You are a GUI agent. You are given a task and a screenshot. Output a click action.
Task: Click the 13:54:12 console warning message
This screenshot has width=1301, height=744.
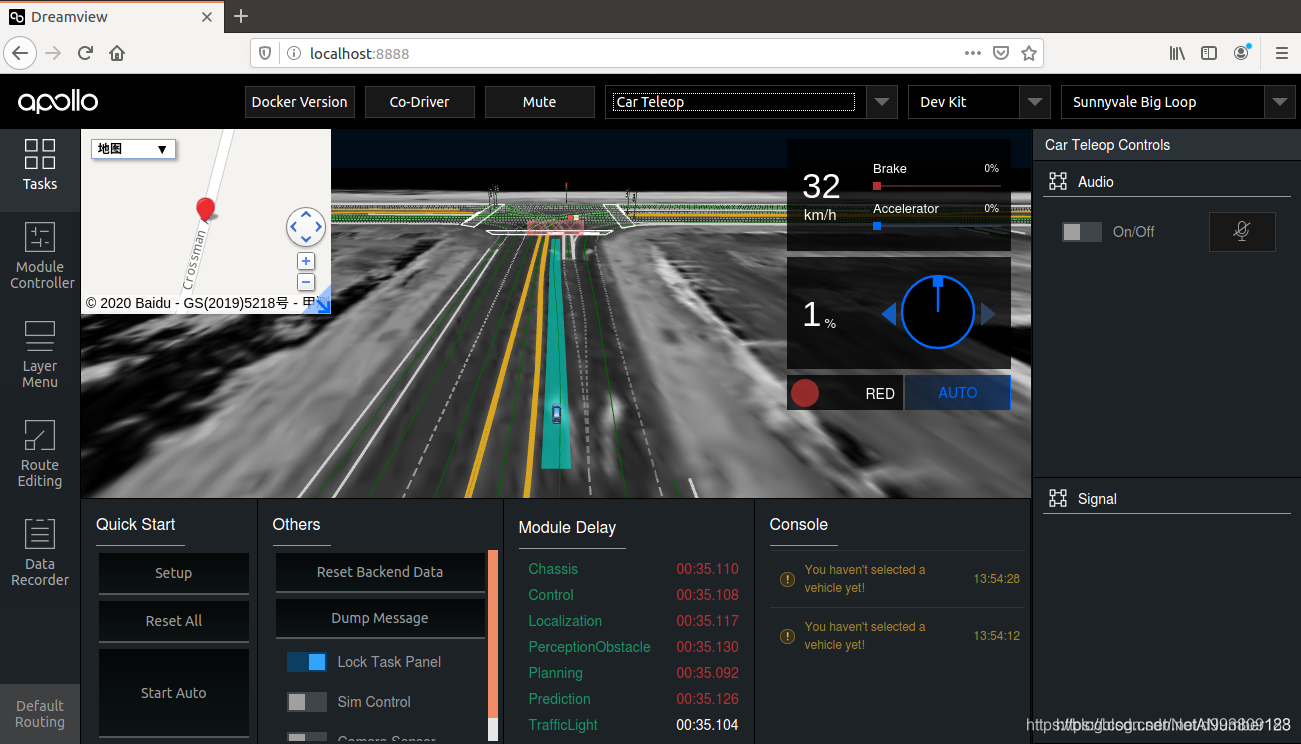click(x=898, y=636)
